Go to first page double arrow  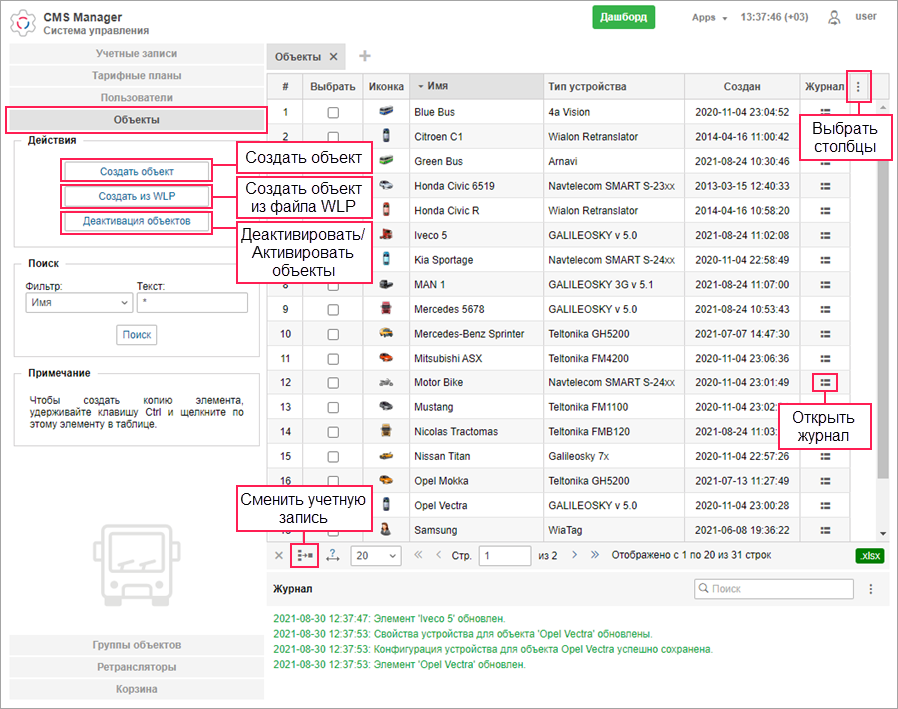418,554
